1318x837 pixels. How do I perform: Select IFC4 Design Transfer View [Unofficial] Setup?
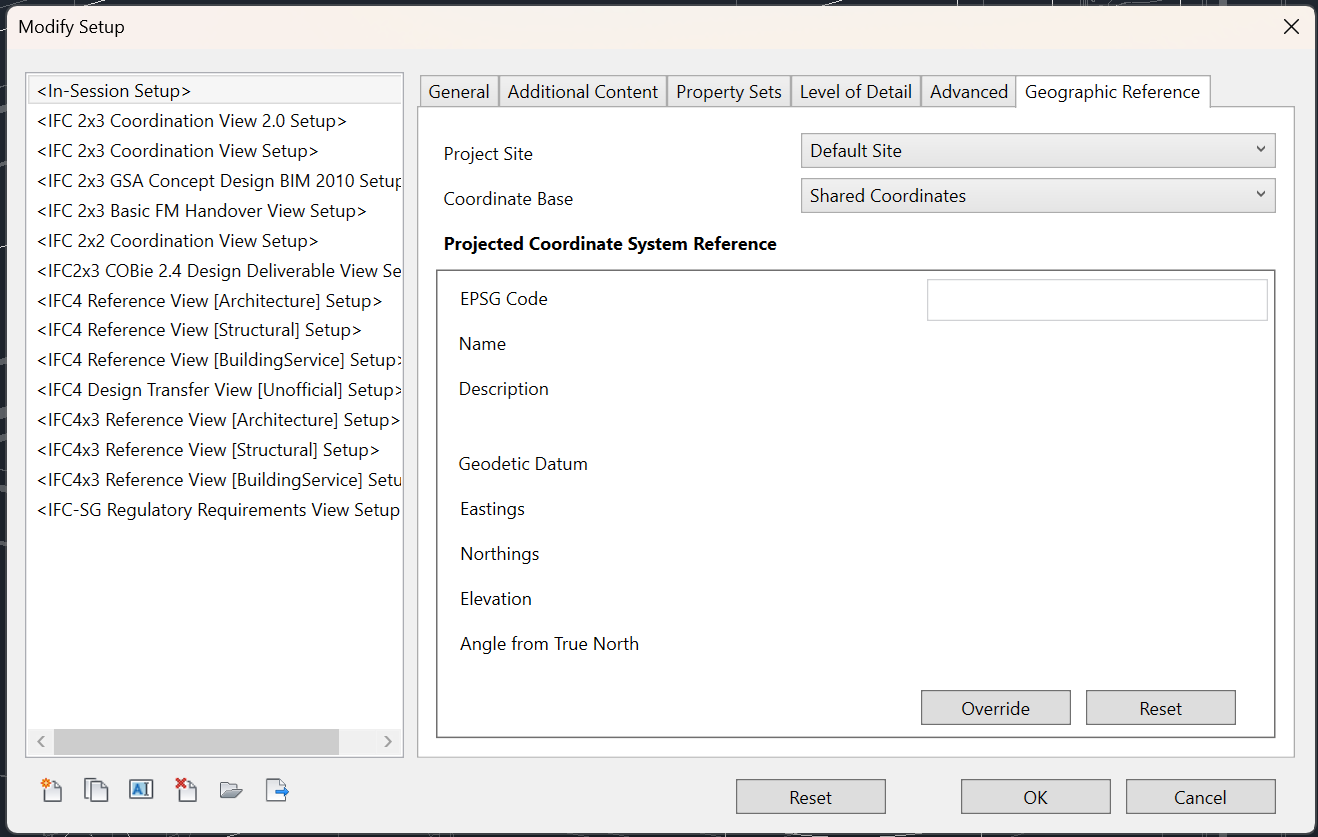(215, 390)
